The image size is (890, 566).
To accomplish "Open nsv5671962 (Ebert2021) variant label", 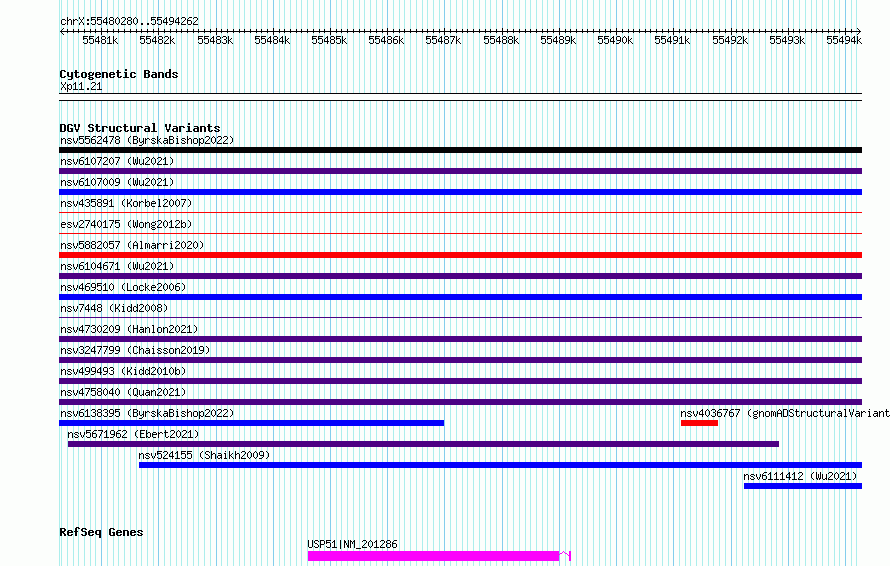I will coord(133,434).
